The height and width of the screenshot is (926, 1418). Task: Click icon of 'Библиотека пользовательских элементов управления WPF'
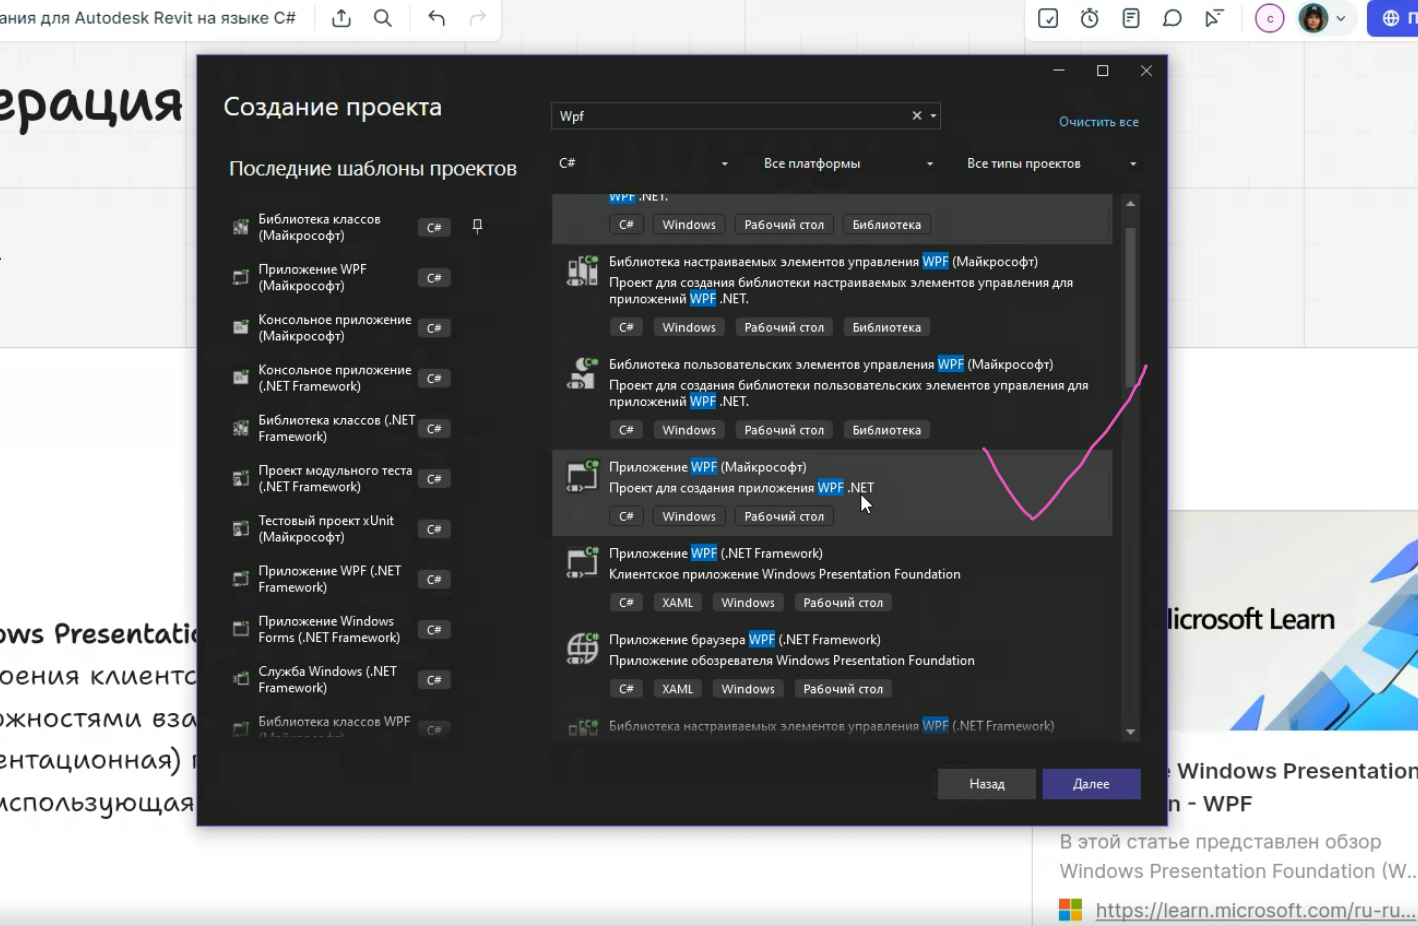pyautogui.click(x=582, y=373)
